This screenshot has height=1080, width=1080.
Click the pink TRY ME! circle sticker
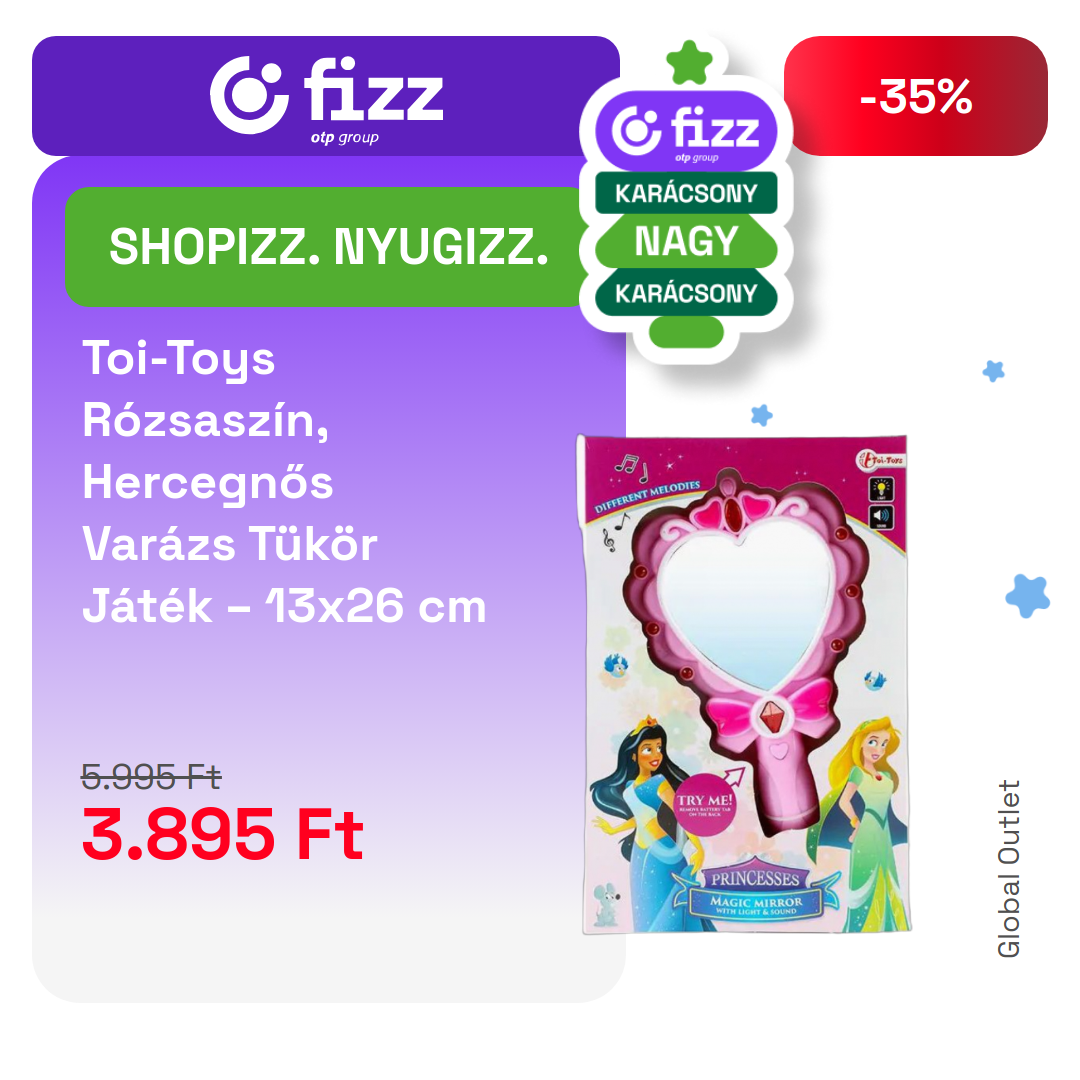704,805
